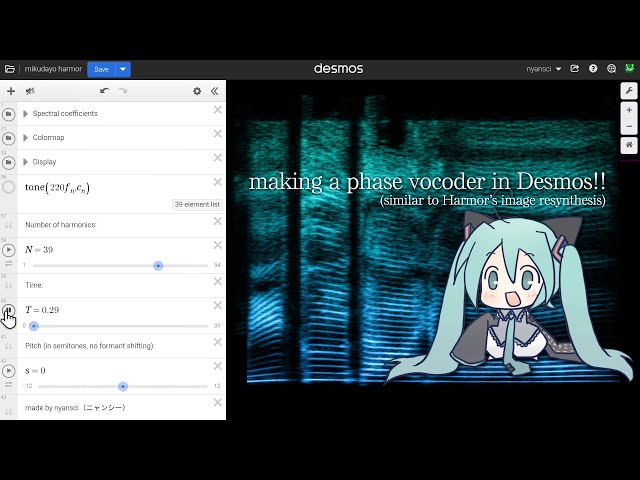Delete the Number of harmonics note
The image size is (640, 480).
click(218, 221)
